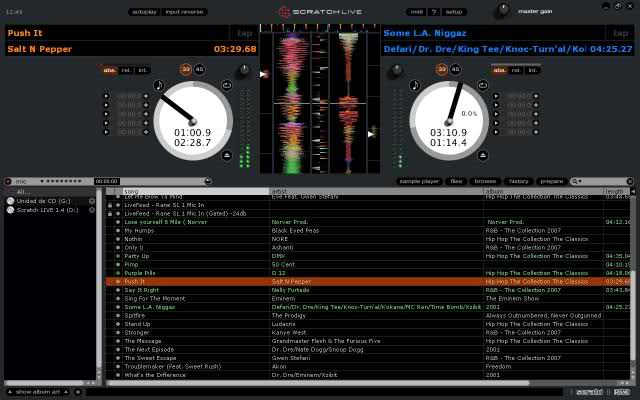
Task: Click the search magnifier icon
Action: 574,181
